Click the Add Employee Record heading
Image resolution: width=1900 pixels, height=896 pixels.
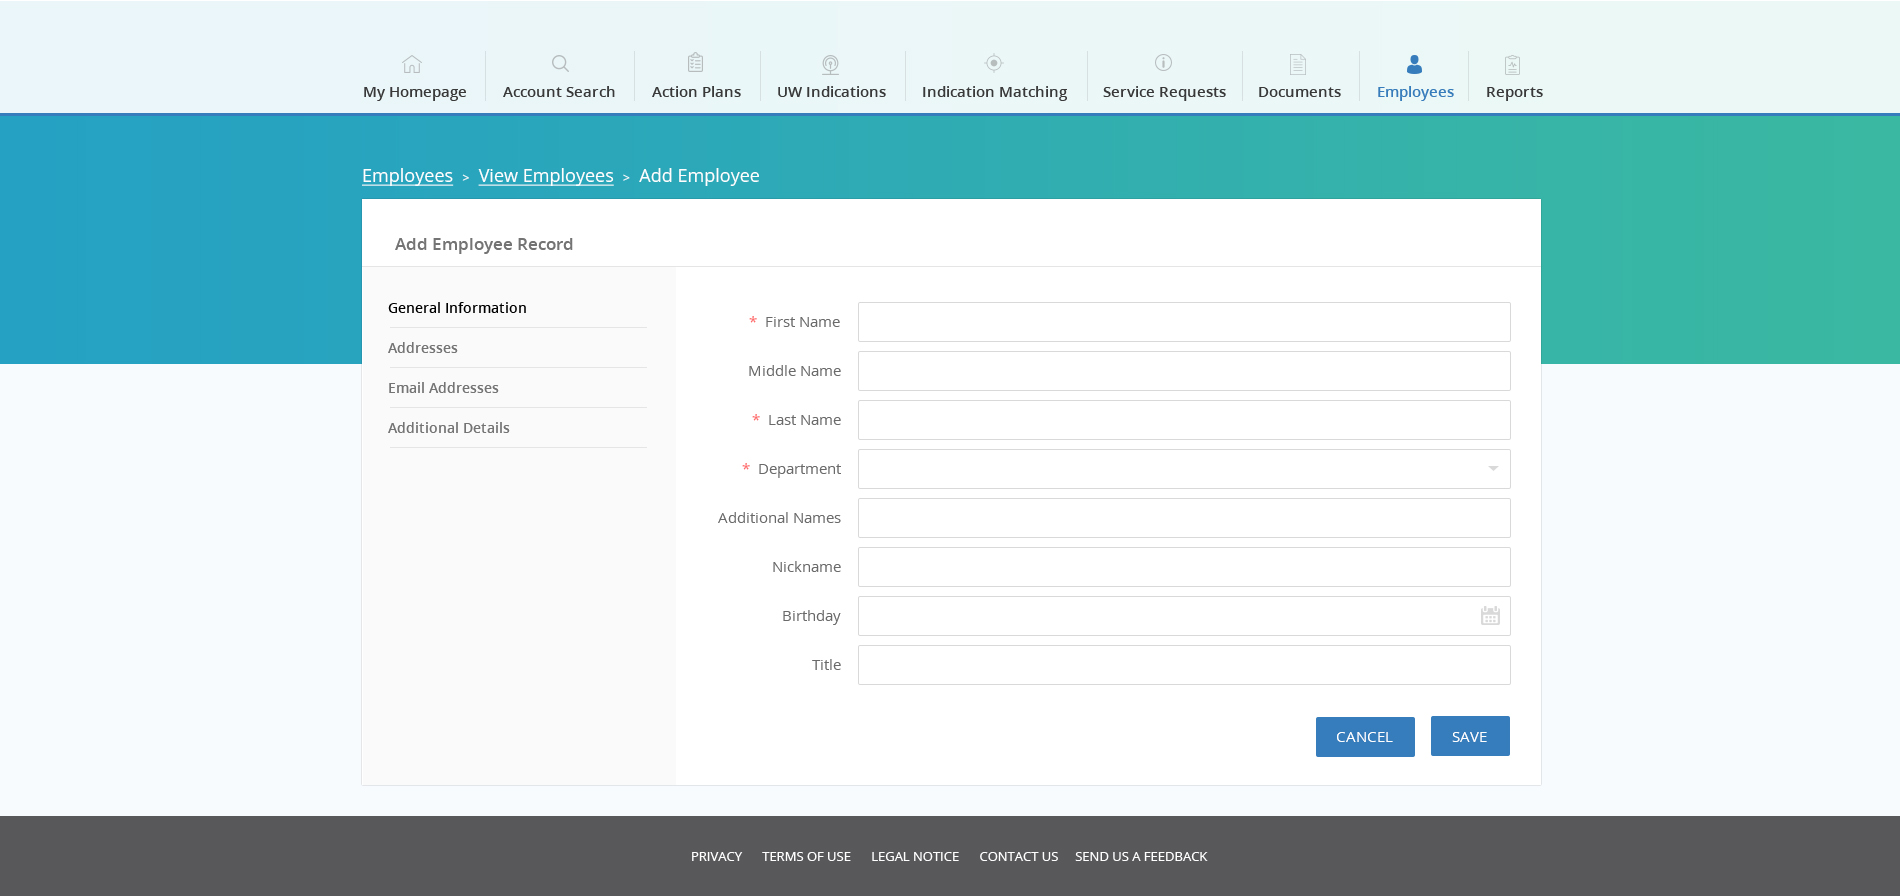[484, 244]
